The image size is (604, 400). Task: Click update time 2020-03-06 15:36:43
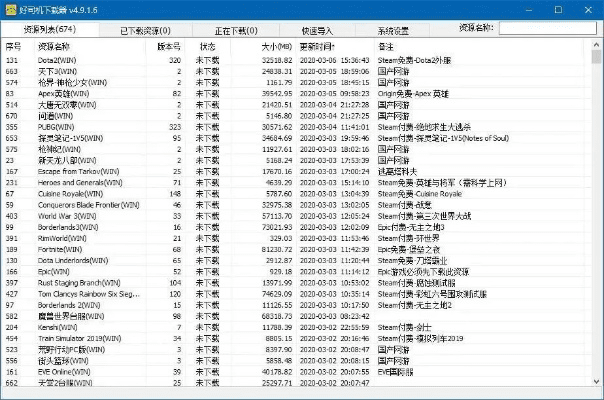point(334,60)
